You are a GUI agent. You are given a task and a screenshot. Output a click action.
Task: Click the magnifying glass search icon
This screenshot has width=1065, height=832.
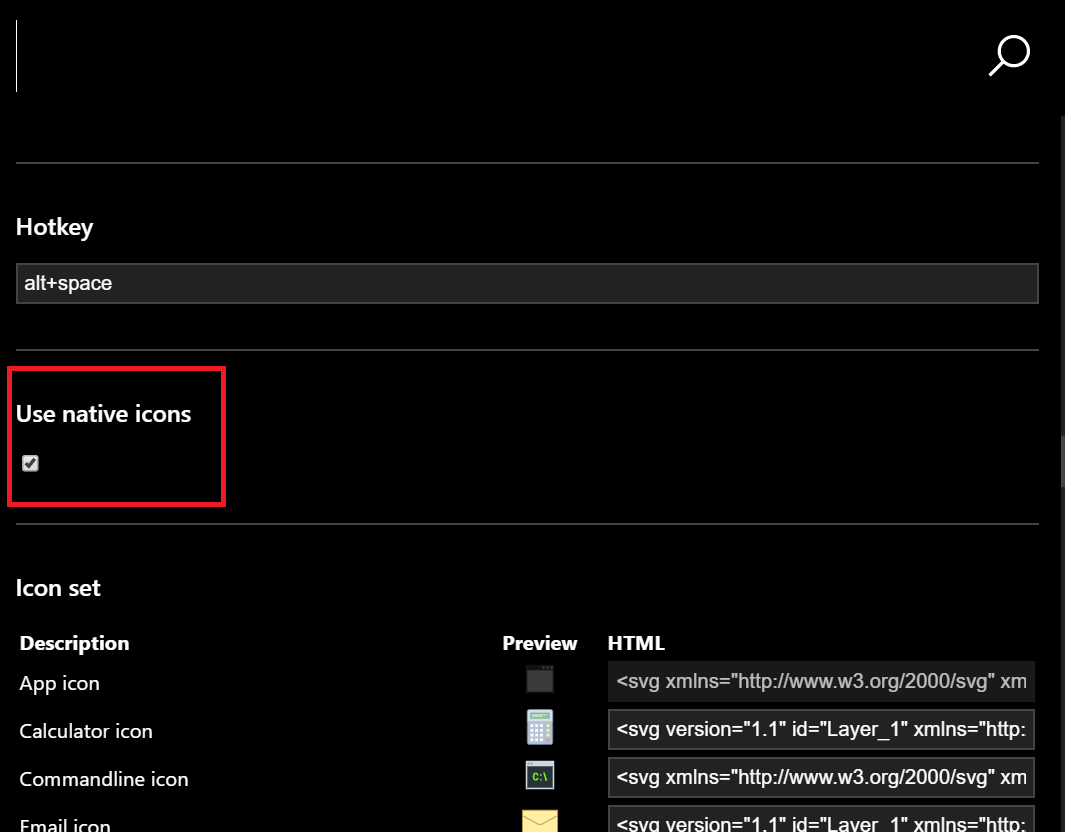pos(1009,56)
